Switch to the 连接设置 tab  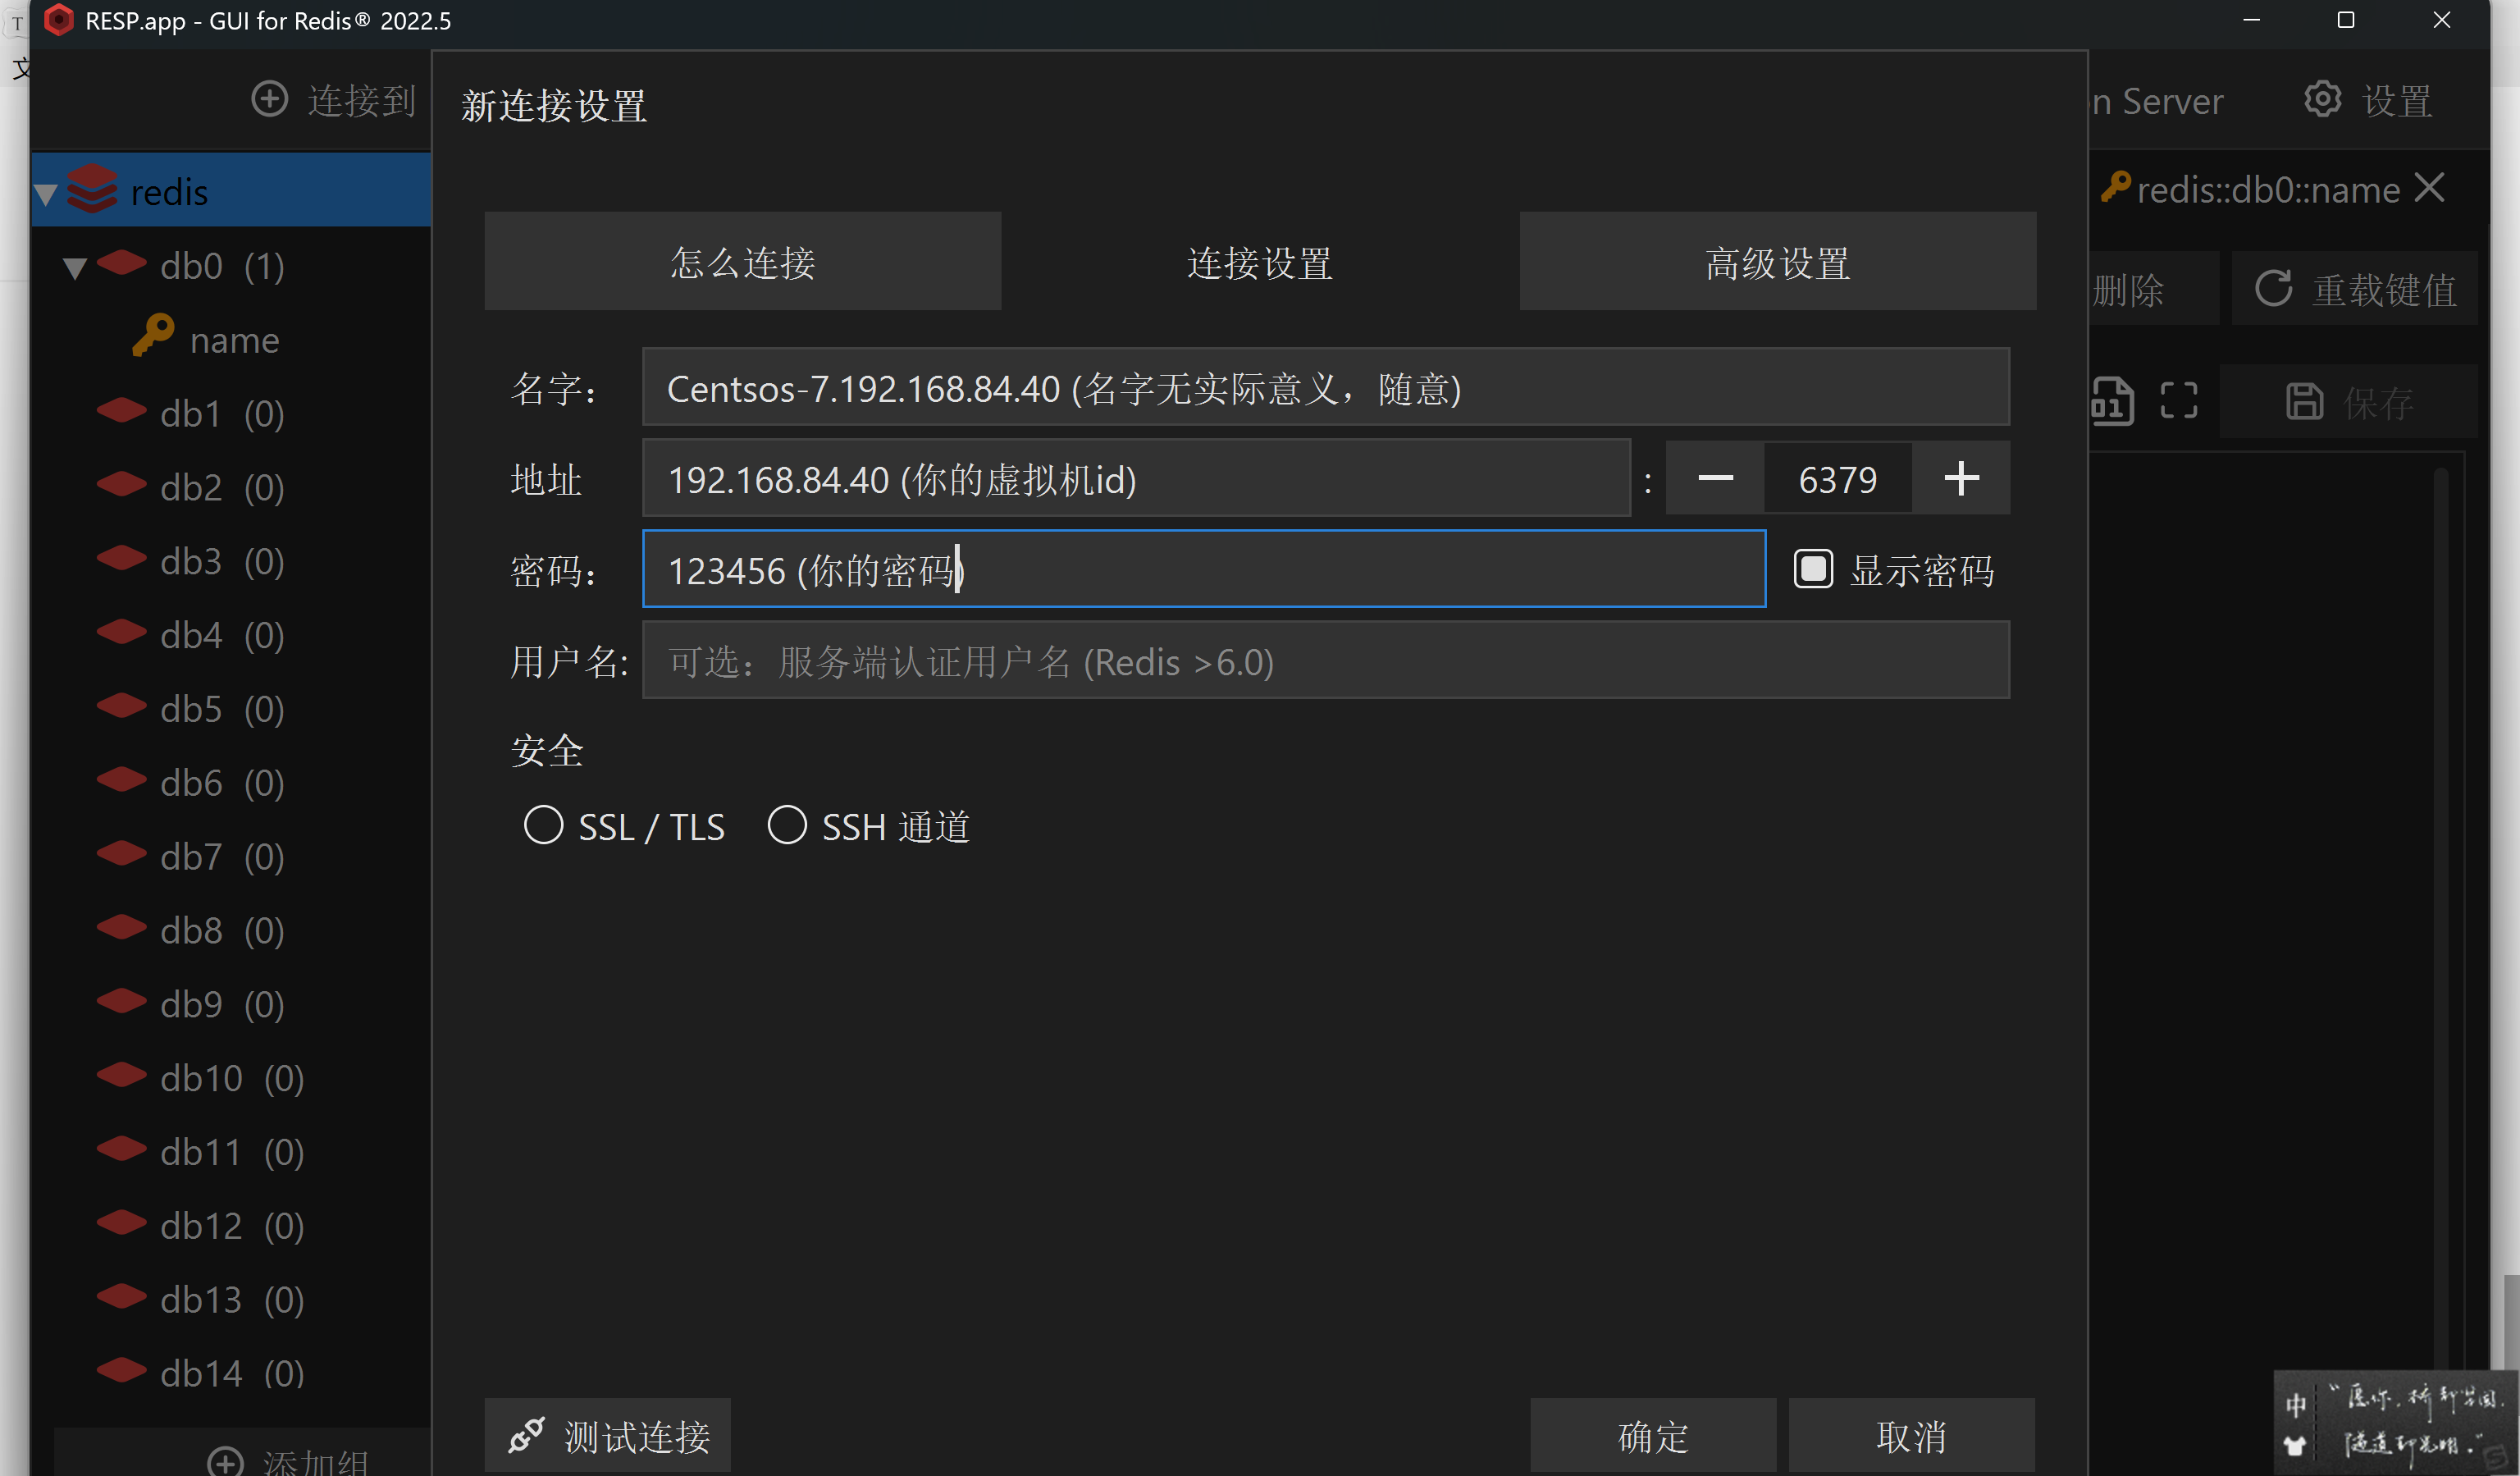click(x=1260, y=261)
